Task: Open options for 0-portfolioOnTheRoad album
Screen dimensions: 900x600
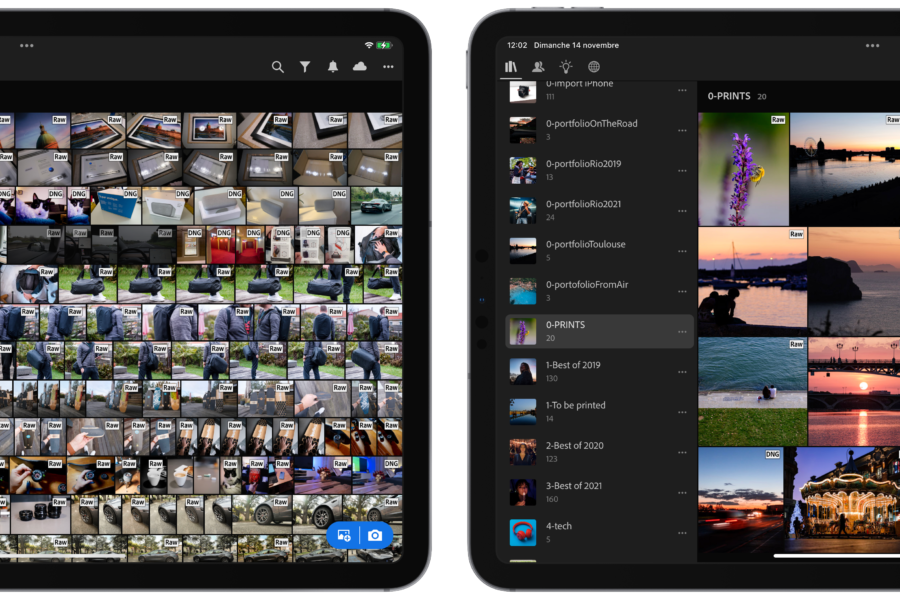Action: click(x=682, y=130)
